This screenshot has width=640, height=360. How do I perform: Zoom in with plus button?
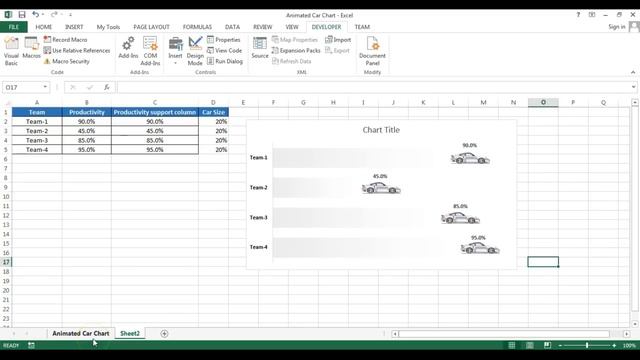click(x=614, y=346)
